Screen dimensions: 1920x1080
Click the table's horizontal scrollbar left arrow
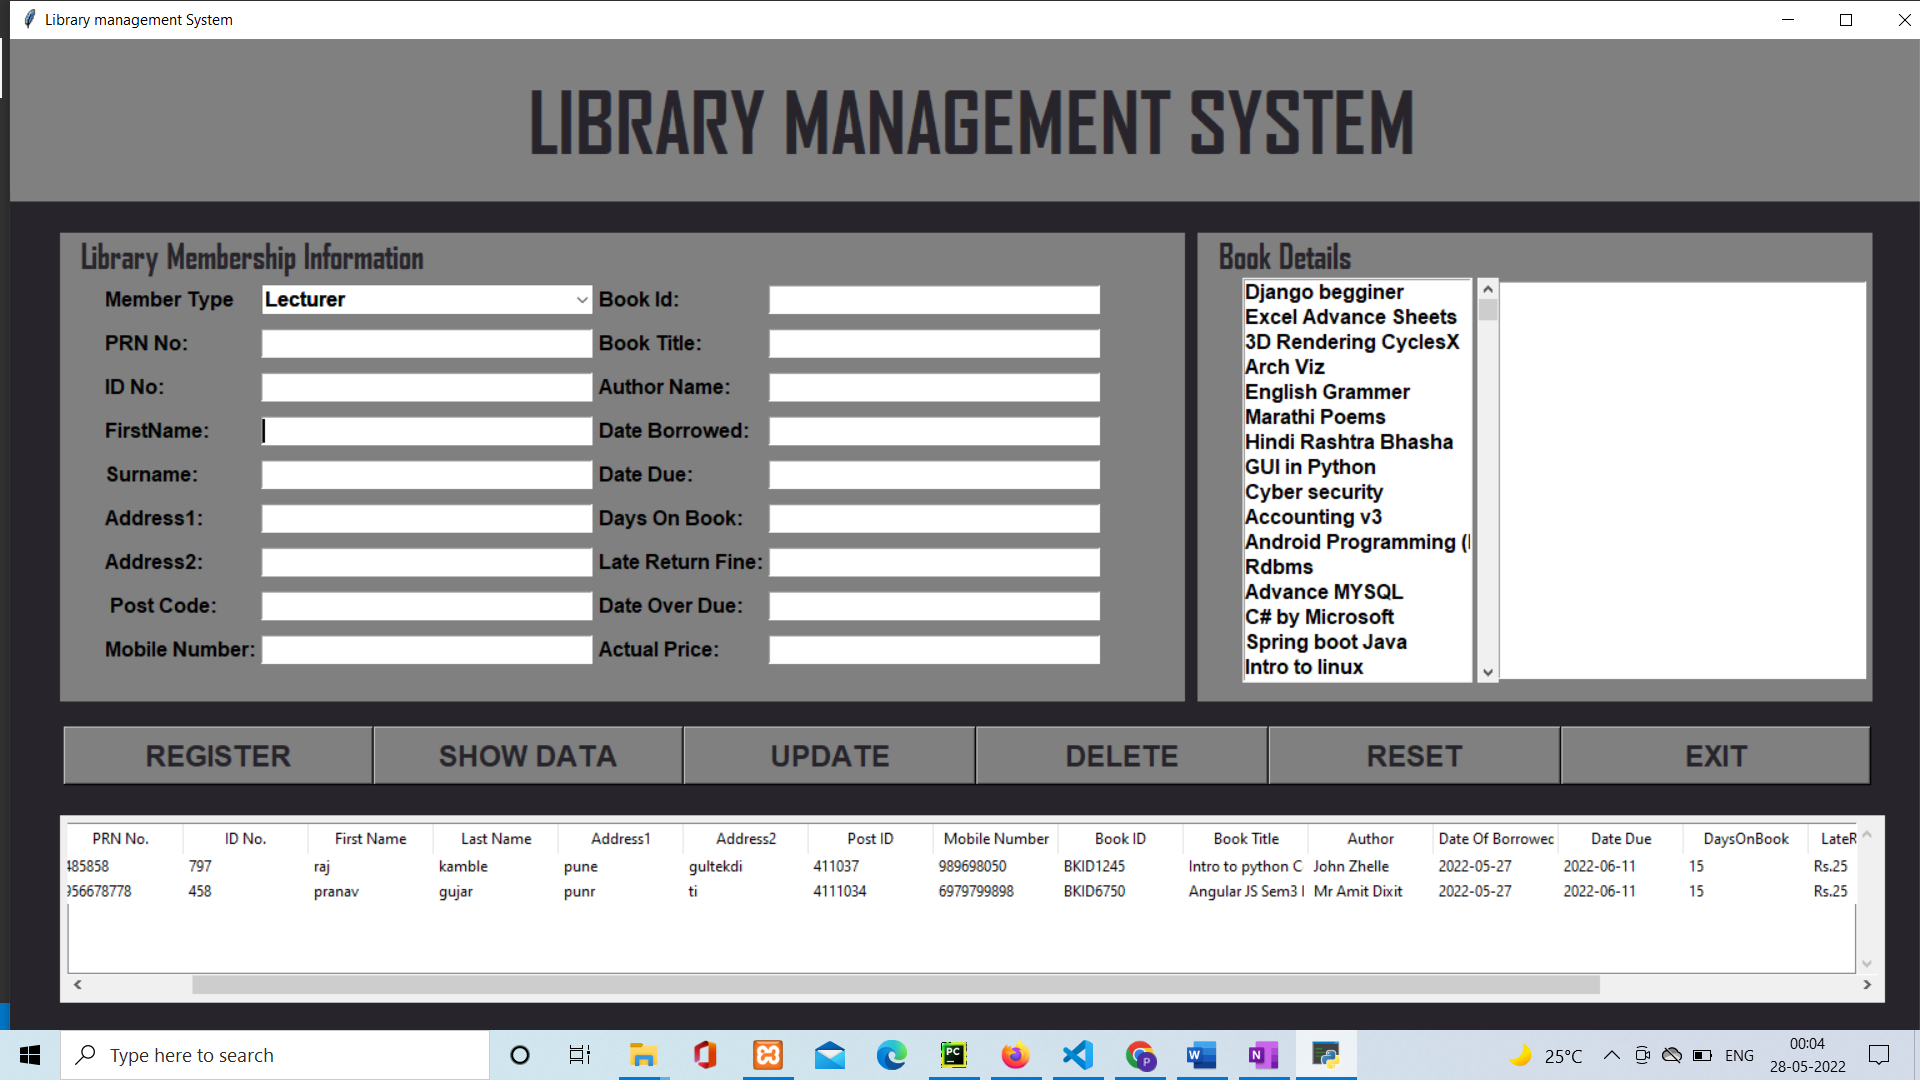[78, 985]
